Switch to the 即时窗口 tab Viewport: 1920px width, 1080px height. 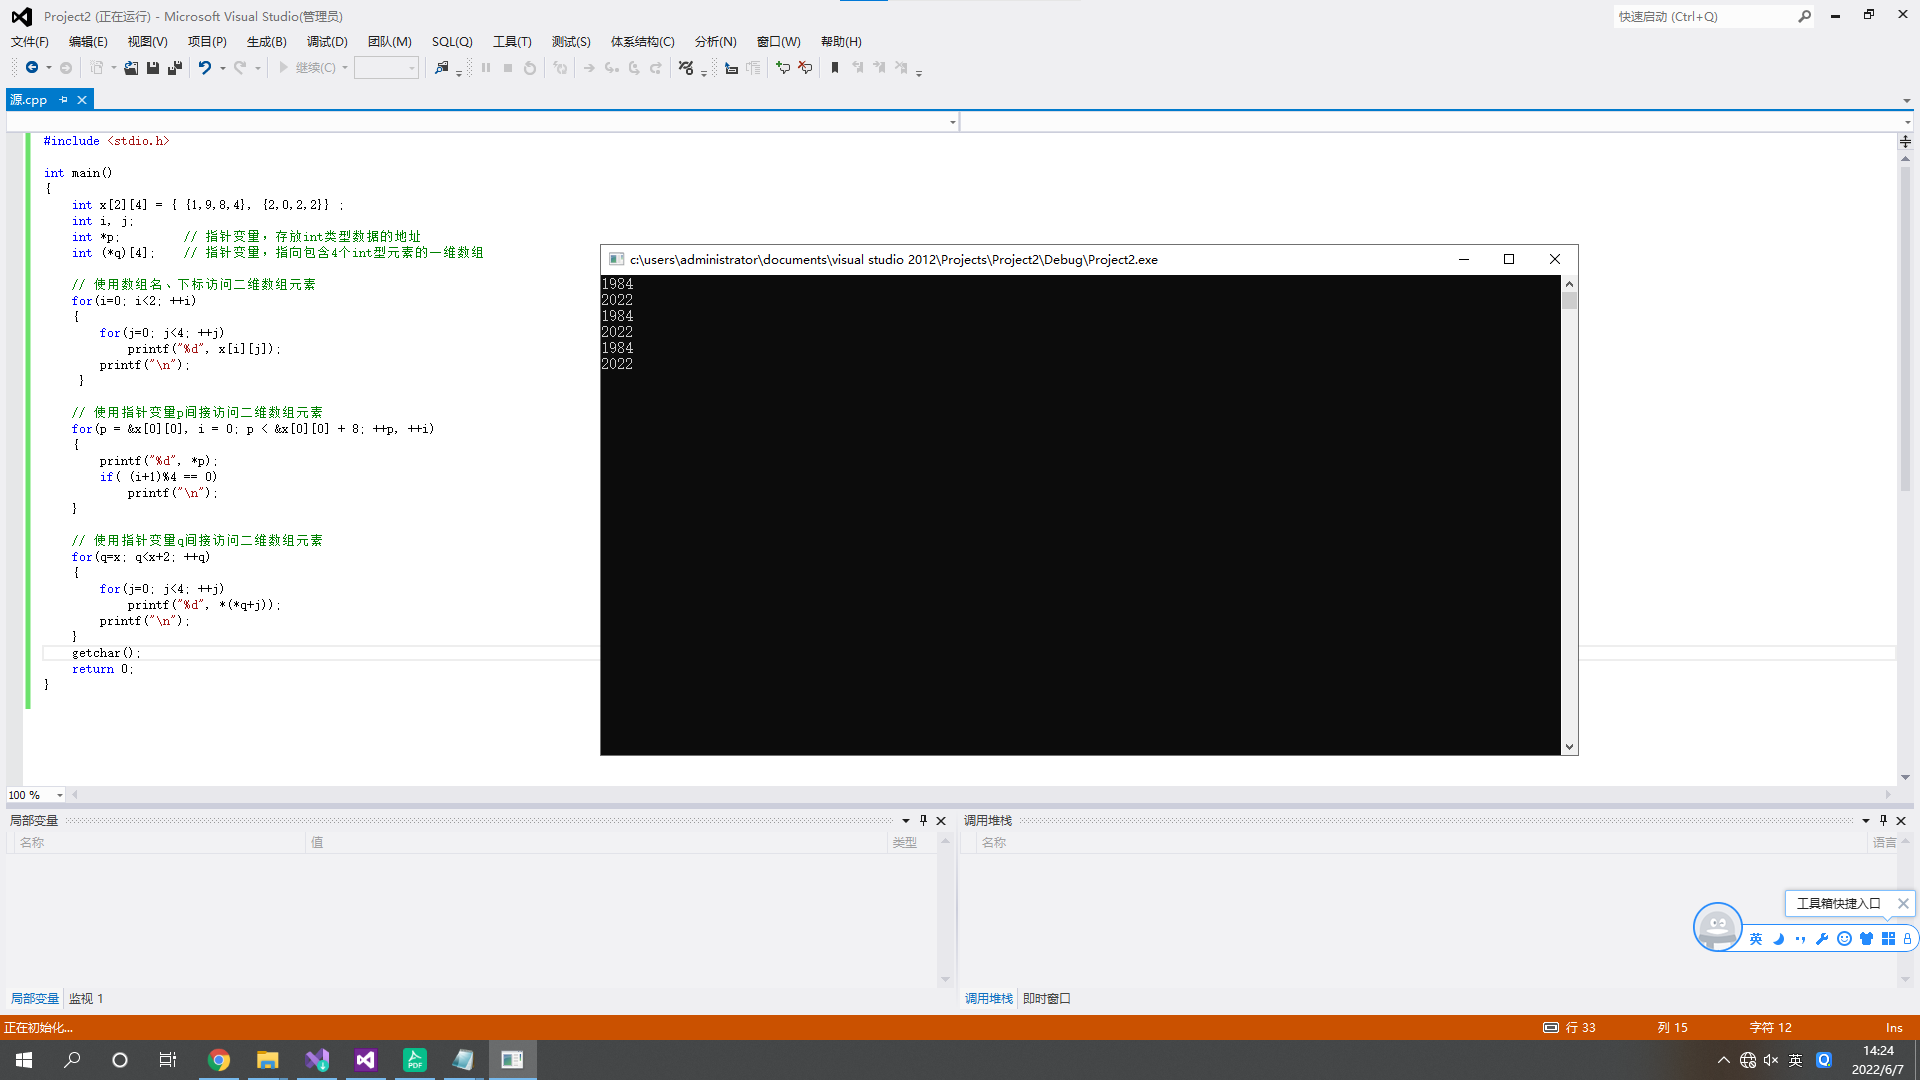click(x=1046, y=998)
